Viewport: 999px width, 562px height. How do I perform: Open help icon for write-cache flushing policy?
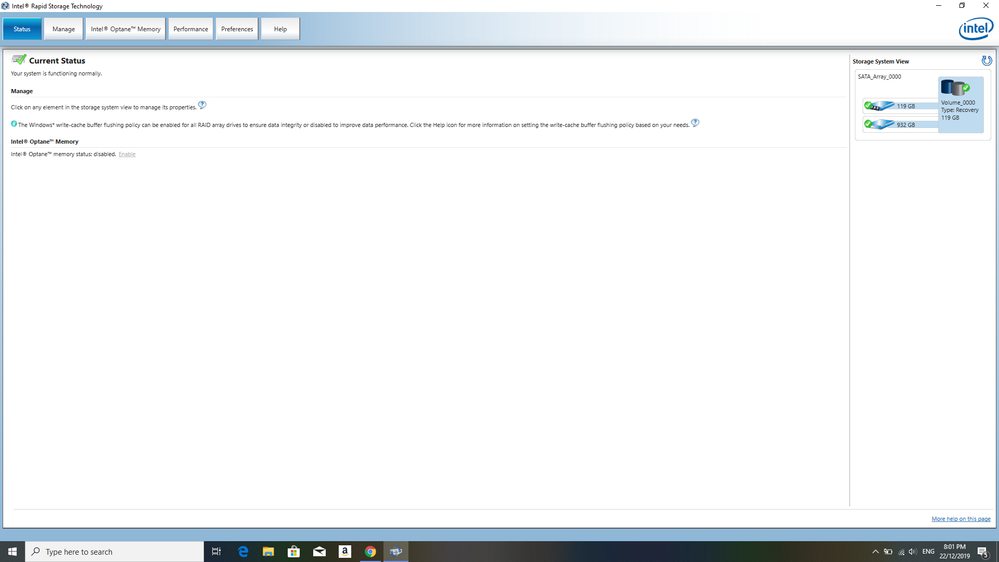695,123
